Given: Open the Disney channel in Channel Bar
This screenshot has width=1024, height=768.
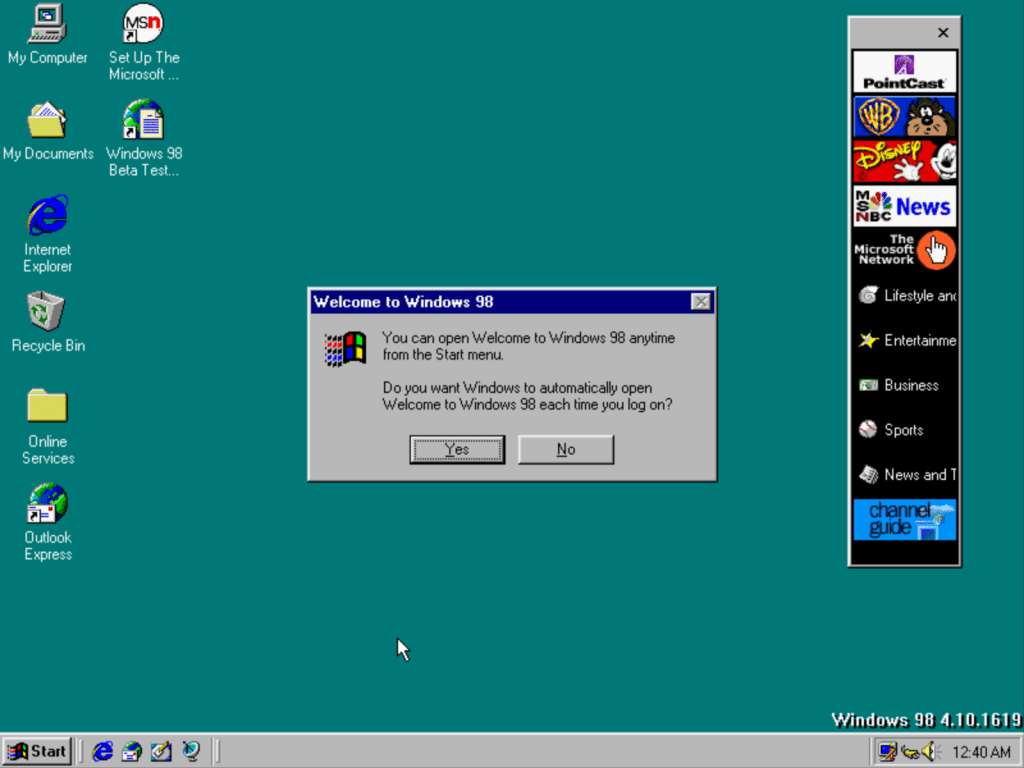Looking at the screenshot, I should tap(904, 161).
